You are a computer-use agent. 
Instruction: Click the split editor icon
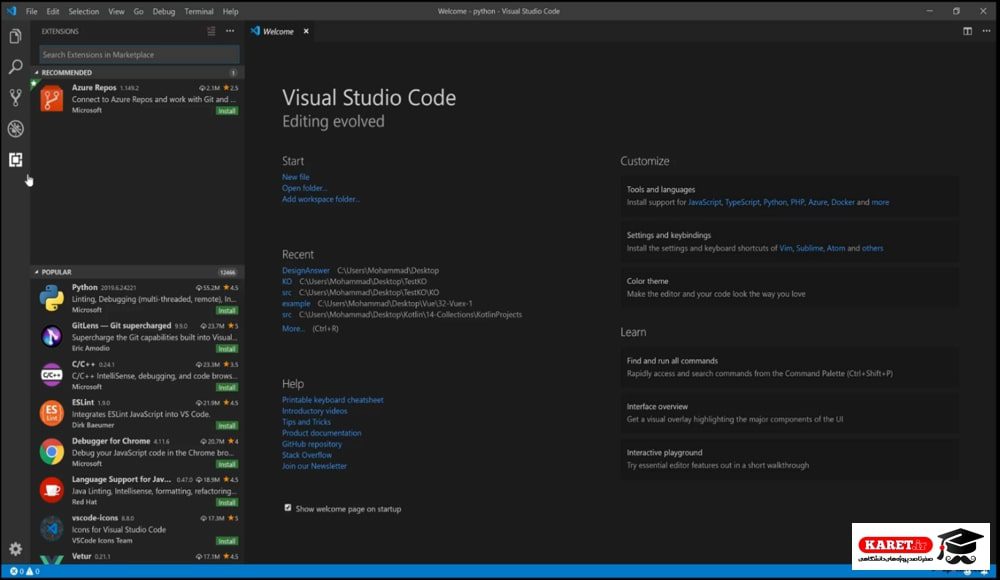point(967,31)
